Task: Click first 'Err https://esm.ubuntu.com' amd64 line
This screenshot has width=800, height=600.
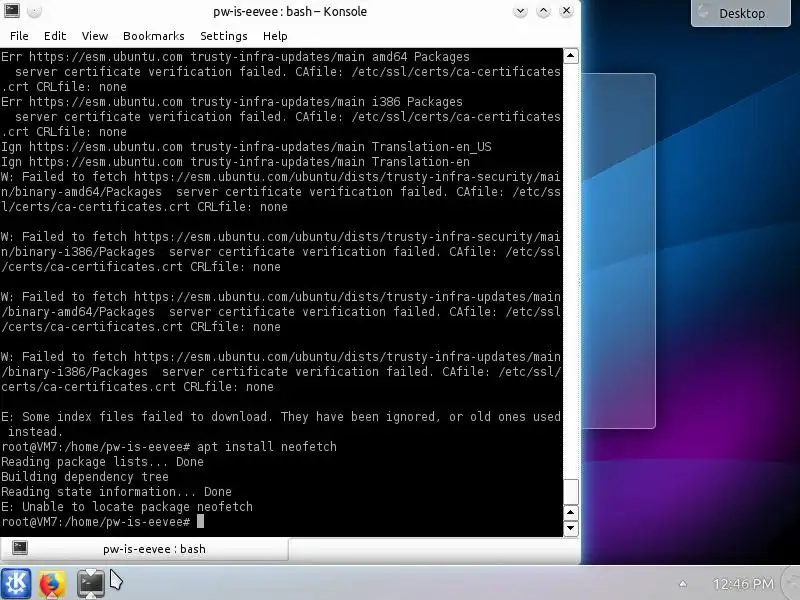Action: [x=235, y=57]
